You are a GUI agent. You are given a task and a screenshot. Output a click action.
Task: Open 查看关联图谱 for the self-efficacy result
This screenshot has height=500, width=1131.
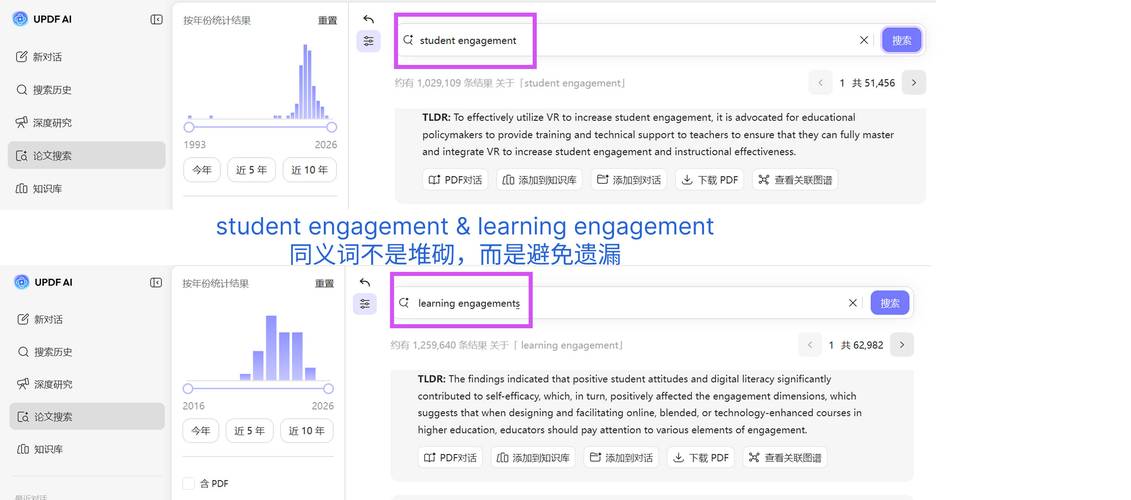click(x=785, y=458)
